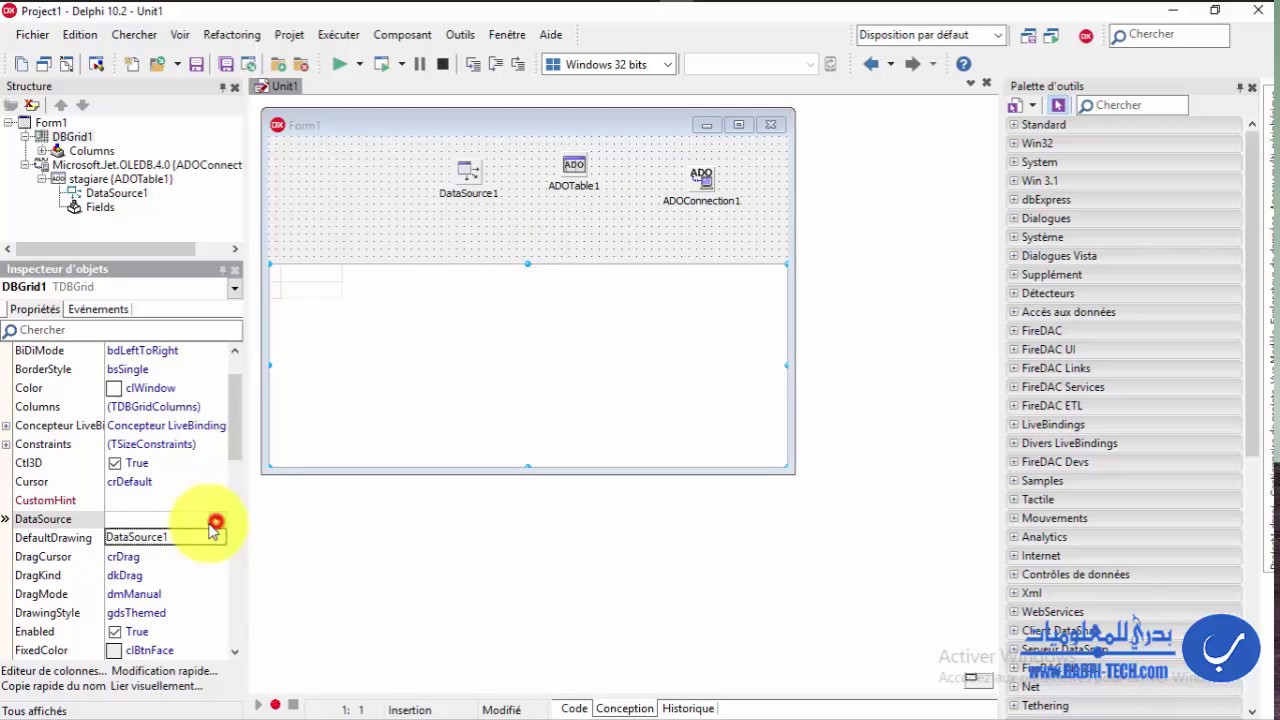Click the Help question mark icon
The image size is (1280, 720).
coord(963,64)
